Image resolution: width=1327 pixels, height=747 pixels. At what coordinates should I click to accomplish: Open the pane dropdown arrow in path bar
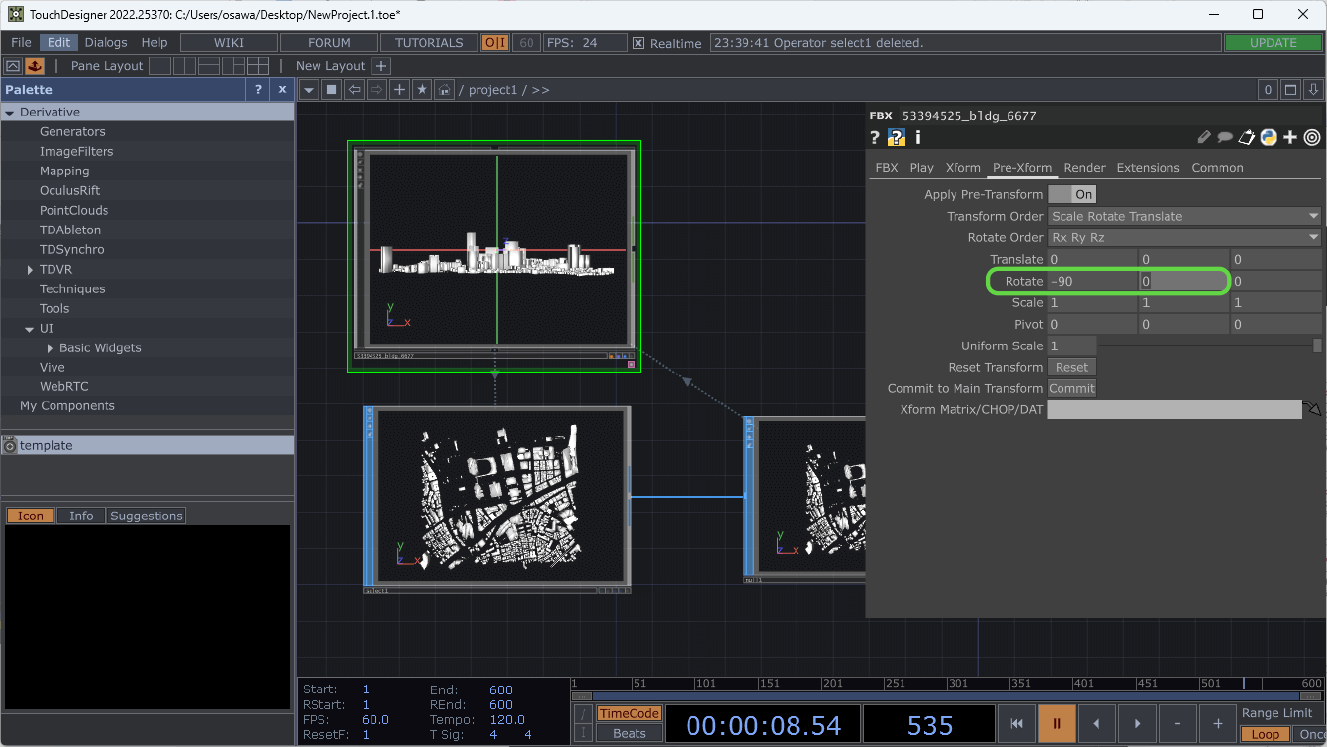309,90
